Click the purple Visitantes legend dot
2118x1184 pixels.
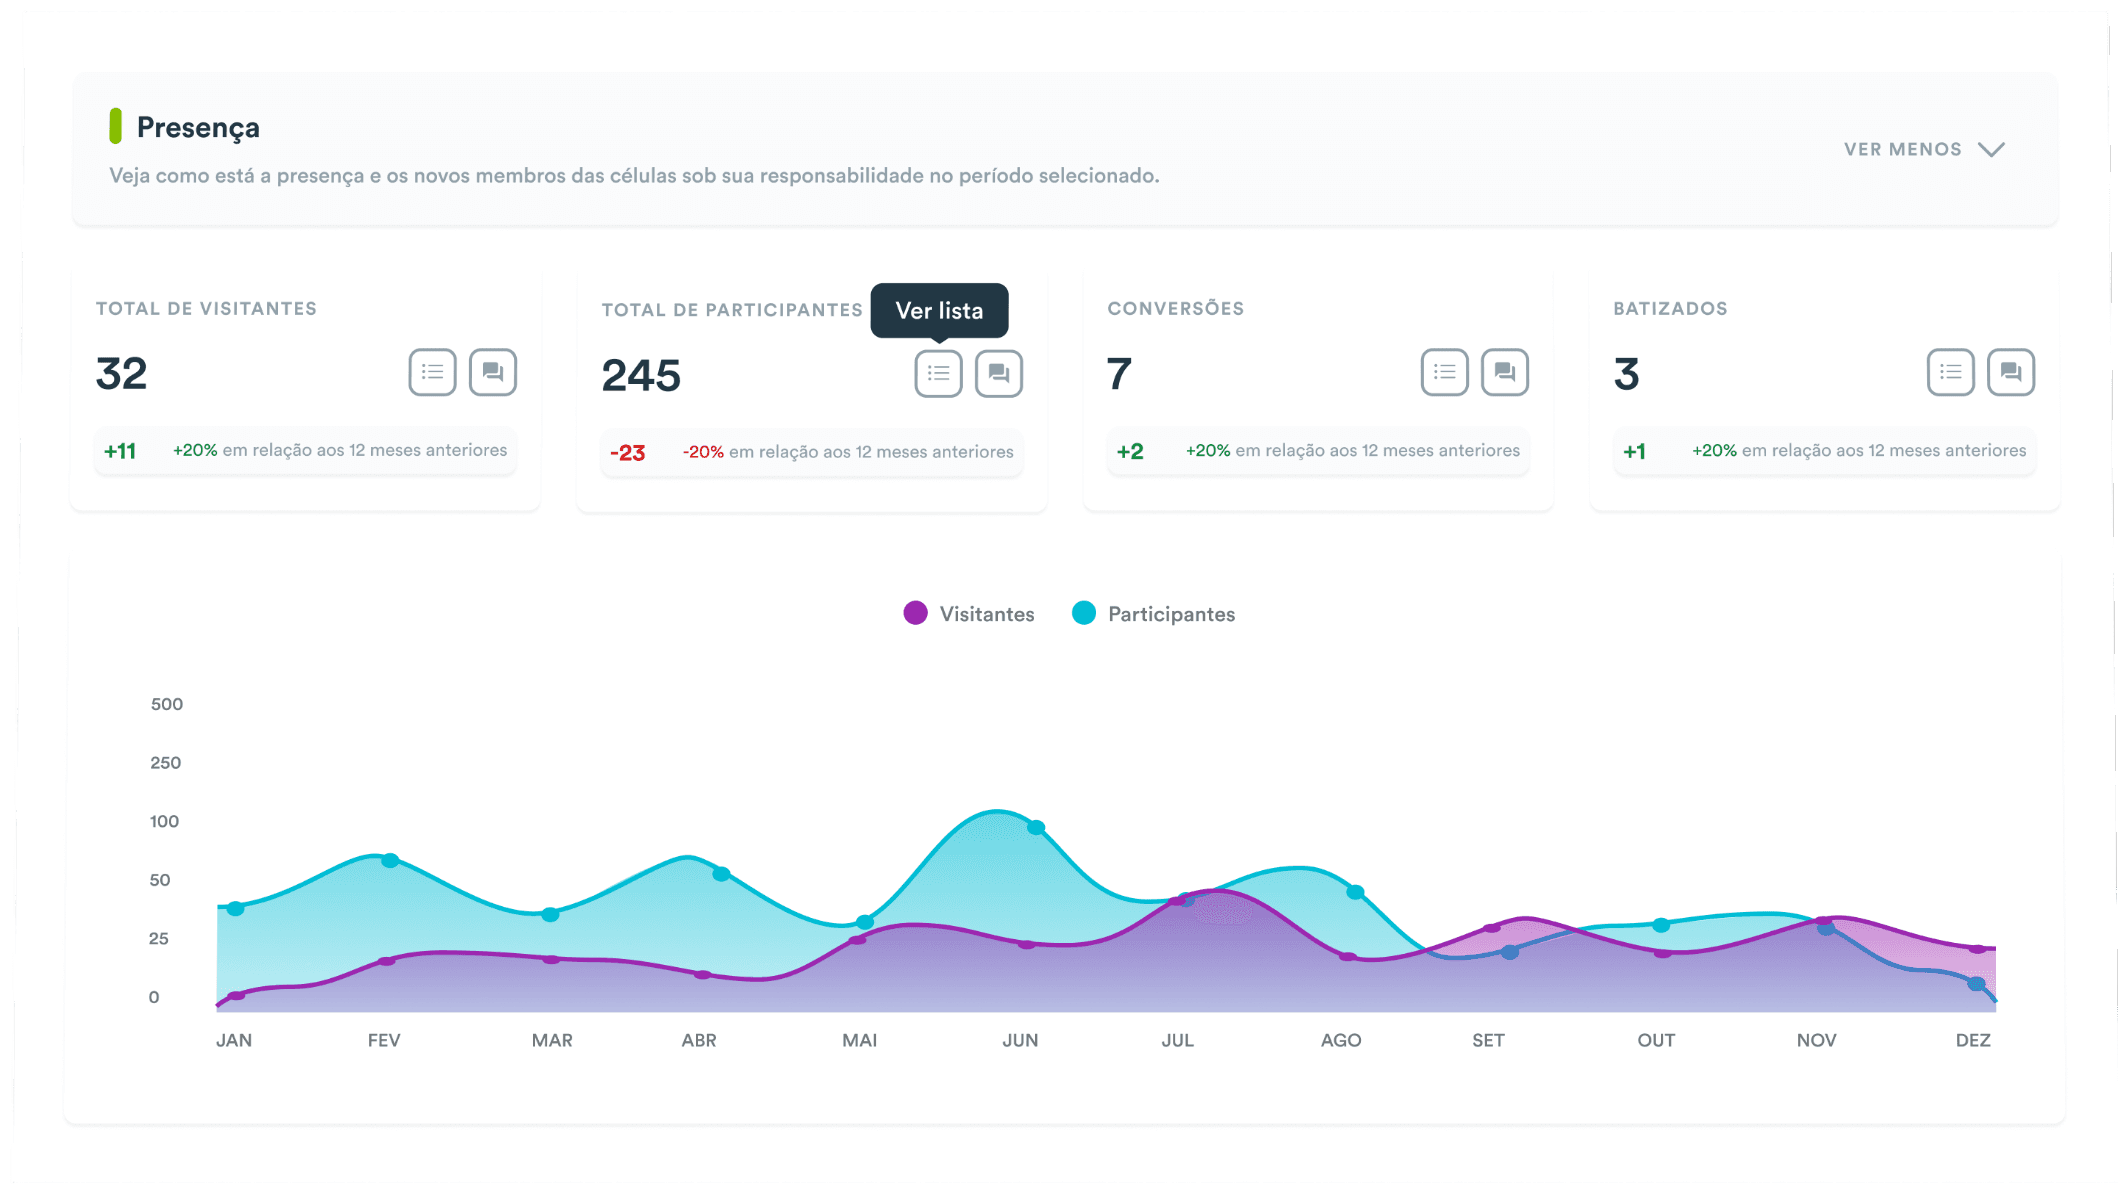[x=915, y=613]
